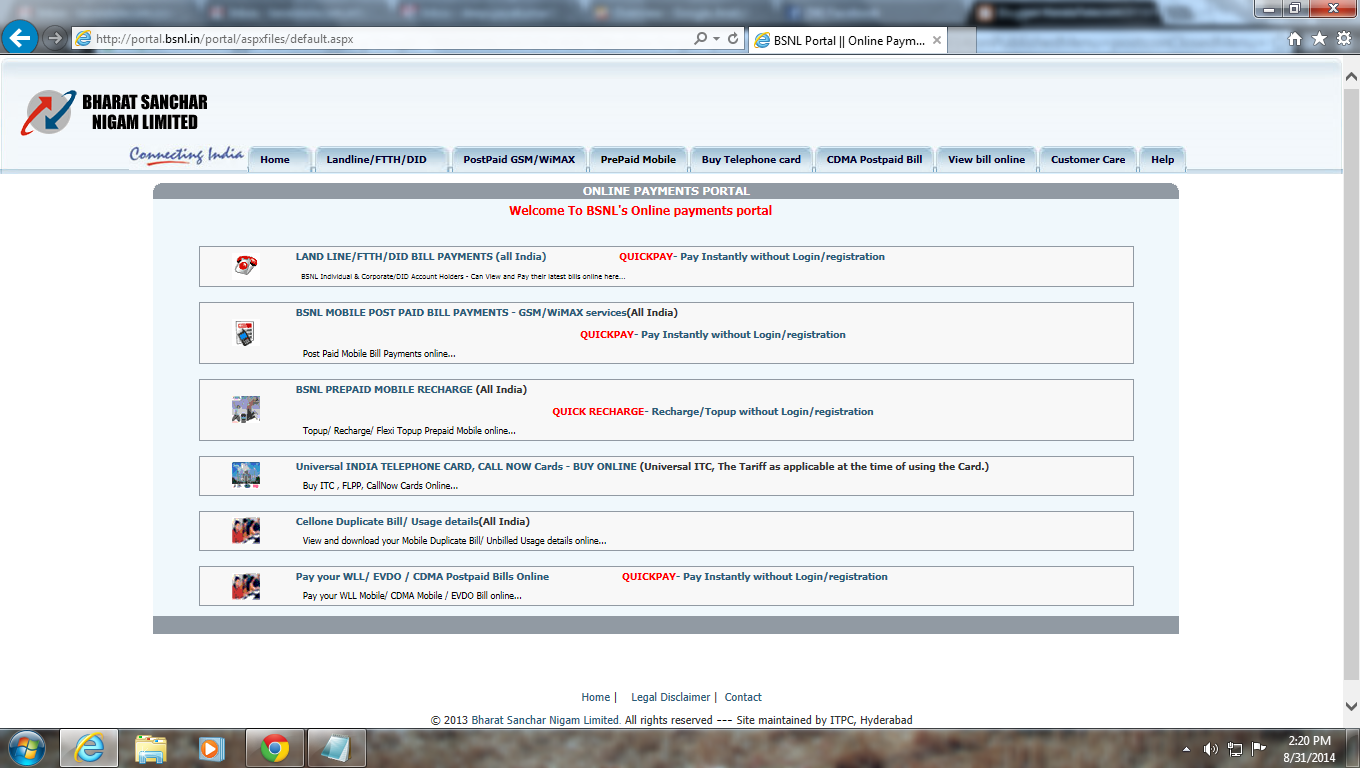Click the red telephone landline icon
The image size is (1360, 768).
point(246,265)
